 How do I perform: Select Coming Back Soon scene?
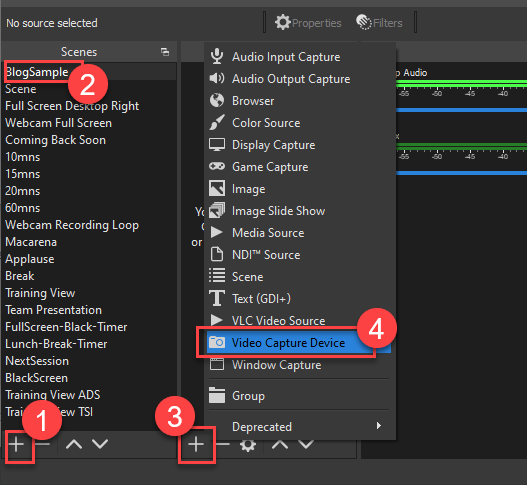point(89,140)
